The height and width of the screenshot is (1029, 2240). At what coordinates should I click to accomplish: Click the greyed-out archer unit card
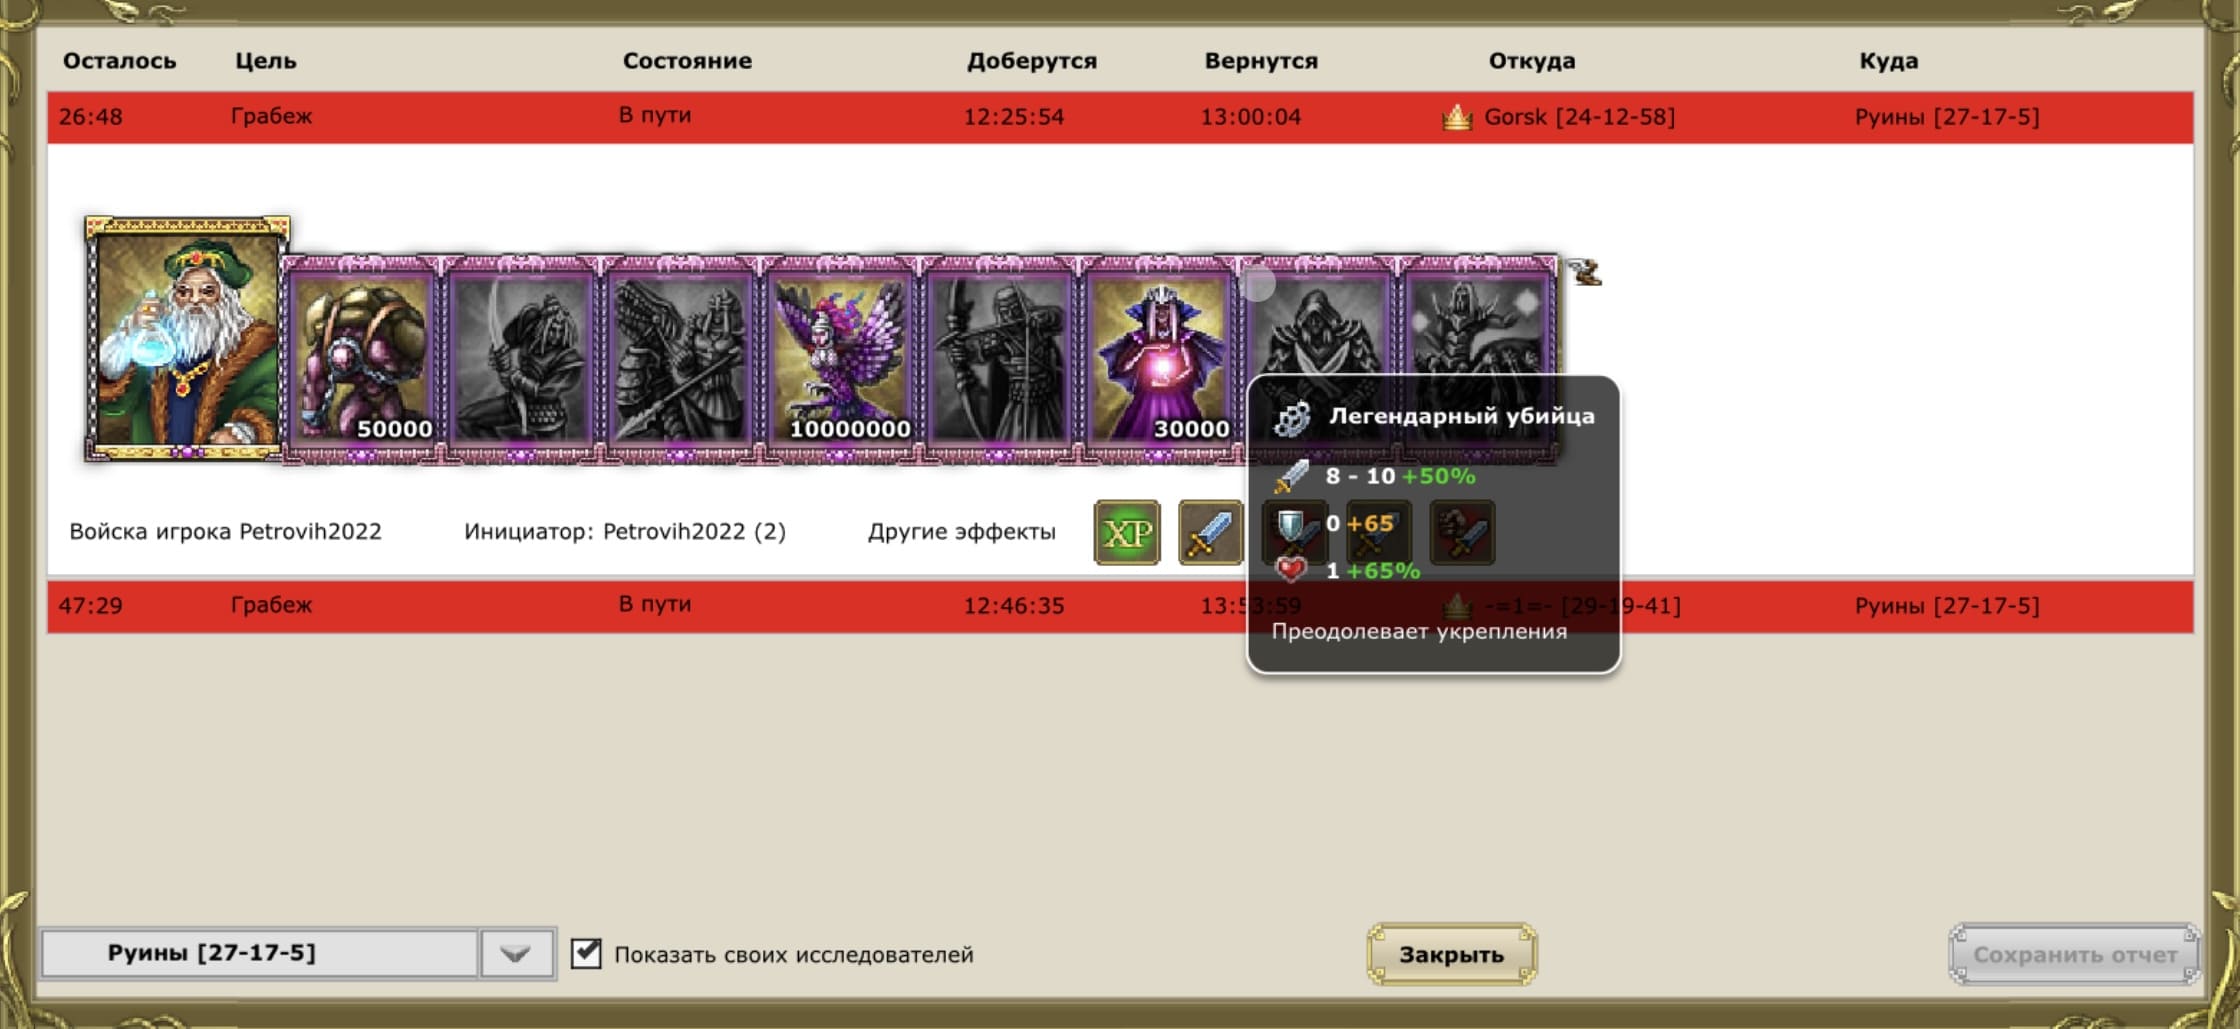click(1000, 360)
